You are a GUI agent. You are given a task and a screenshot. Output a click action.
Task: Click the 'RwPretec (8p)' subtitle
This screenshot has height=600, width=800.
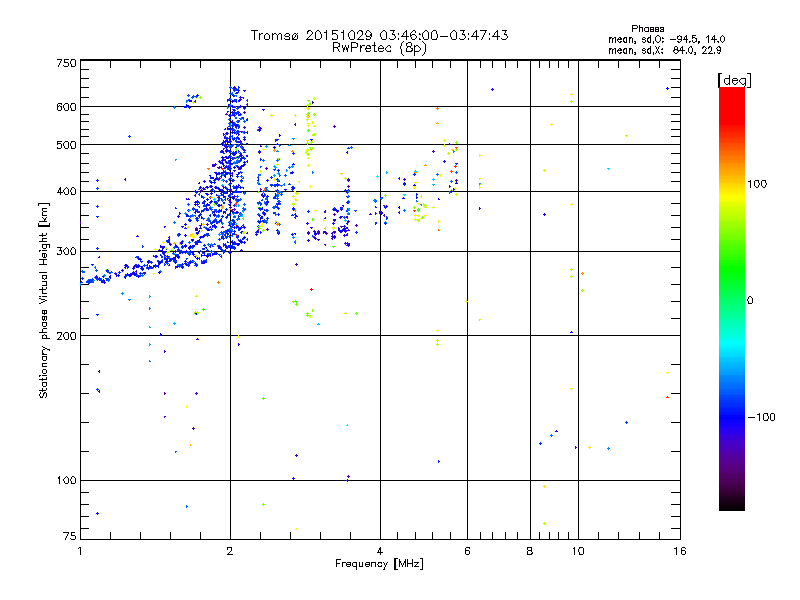(379, 48)
